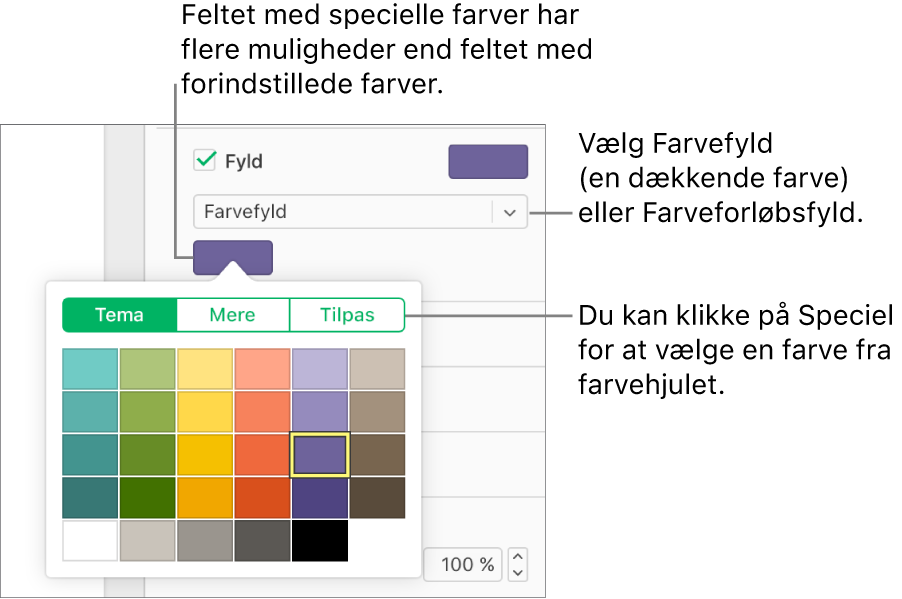Select the highlighted purple swatch
Image resolution: width=902 pixels, height=599 pixels.
pyautogui.click(x=320, y=455)
